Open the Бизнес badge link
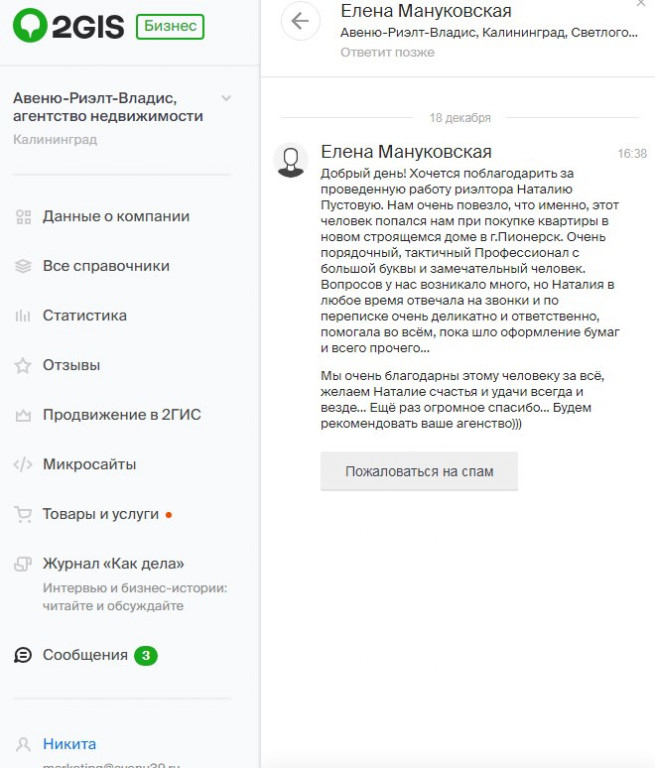 [170, 26]
